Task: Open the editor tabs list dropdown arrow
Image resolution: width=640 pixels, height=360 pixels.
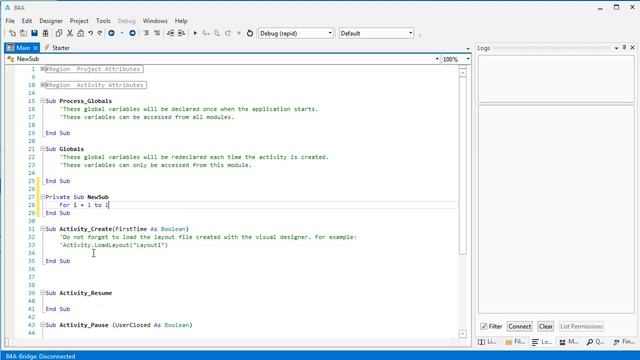Action: pos(467,48)
